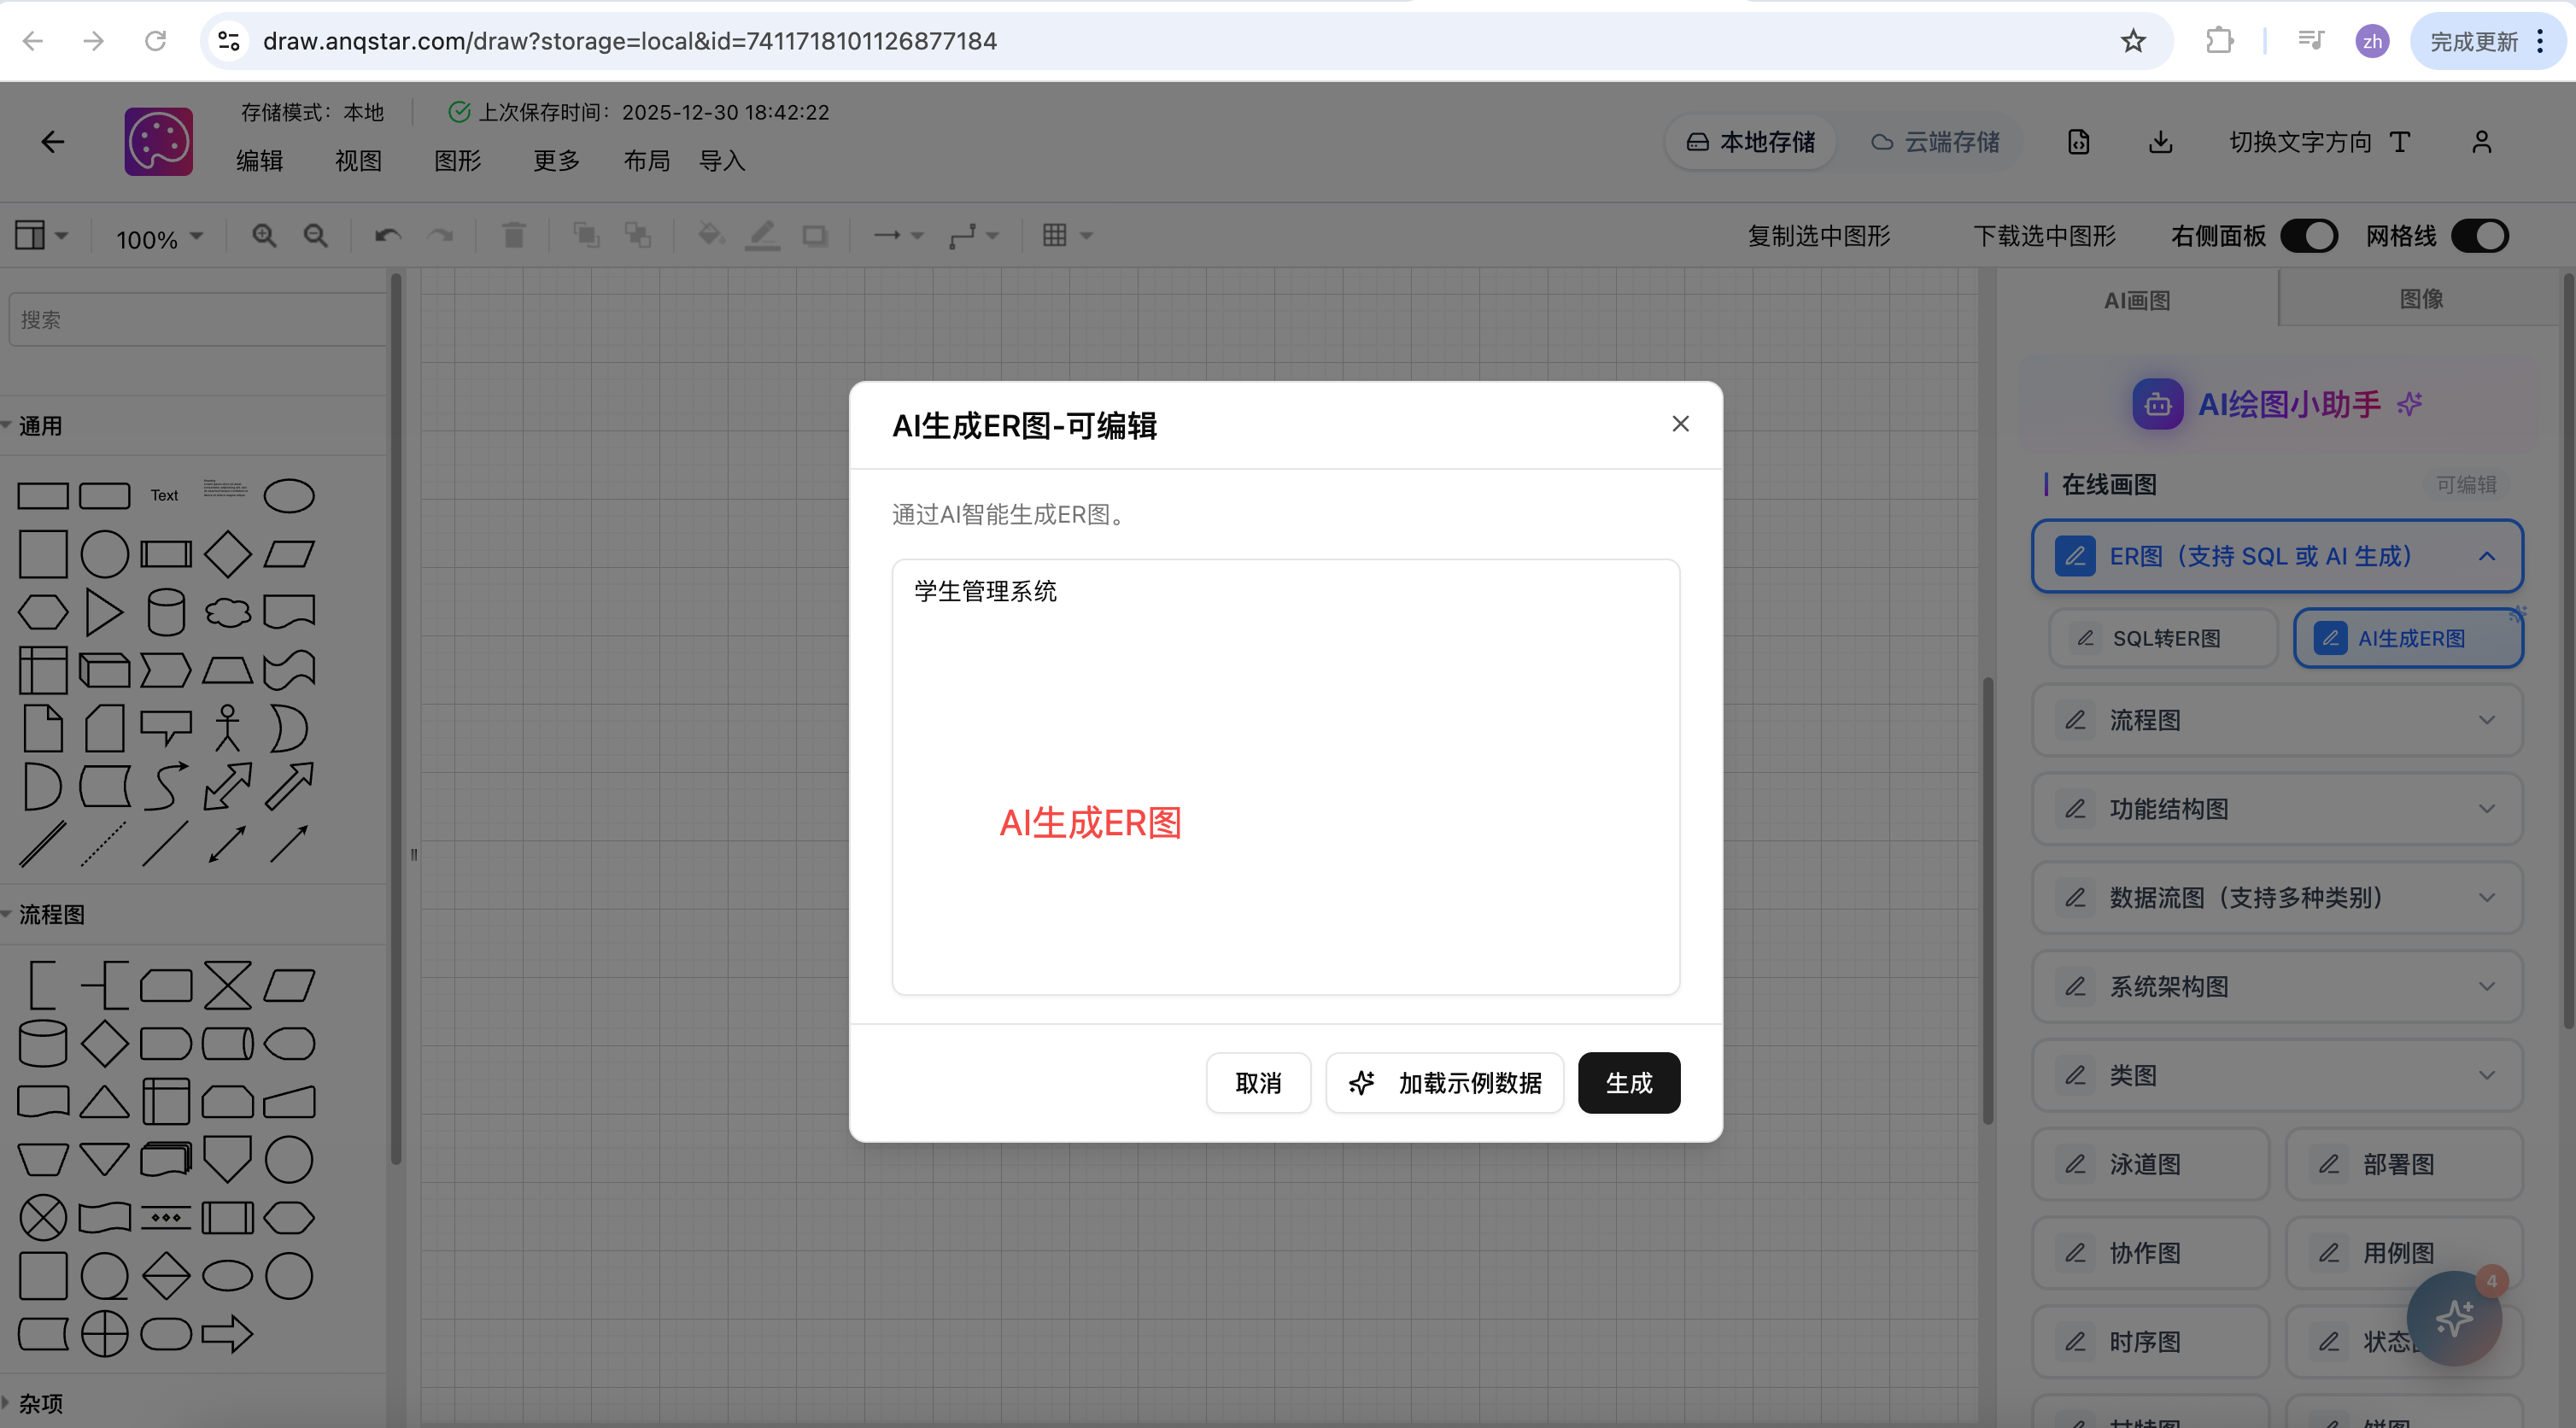The height and width of the screenshot is (1428, 2576).
Task: Open the 编辑 menu
Action: pyautogui.click(x=260, y=161)
